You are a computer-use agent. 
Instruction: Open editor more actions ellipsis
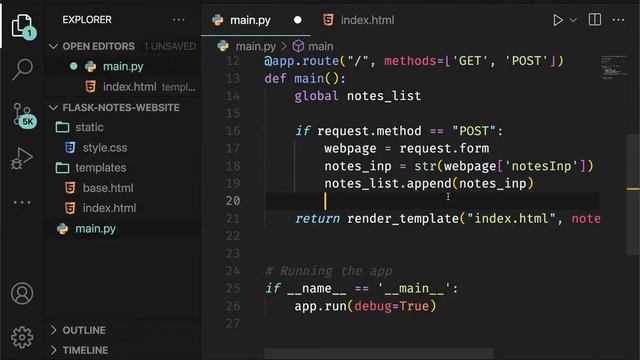pos(618,20)
